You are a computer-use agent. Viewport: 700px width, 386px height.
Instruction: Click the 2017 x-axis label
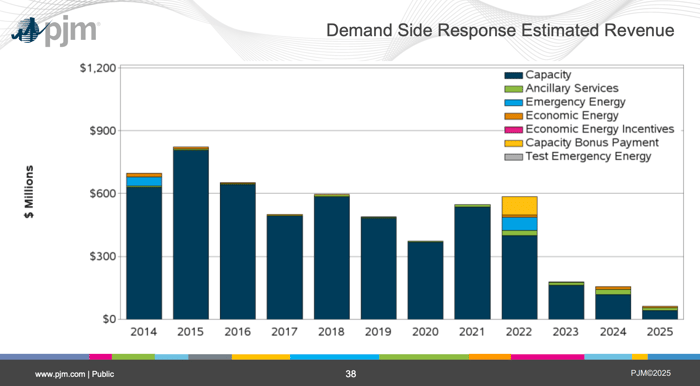[x=284, y=332]
